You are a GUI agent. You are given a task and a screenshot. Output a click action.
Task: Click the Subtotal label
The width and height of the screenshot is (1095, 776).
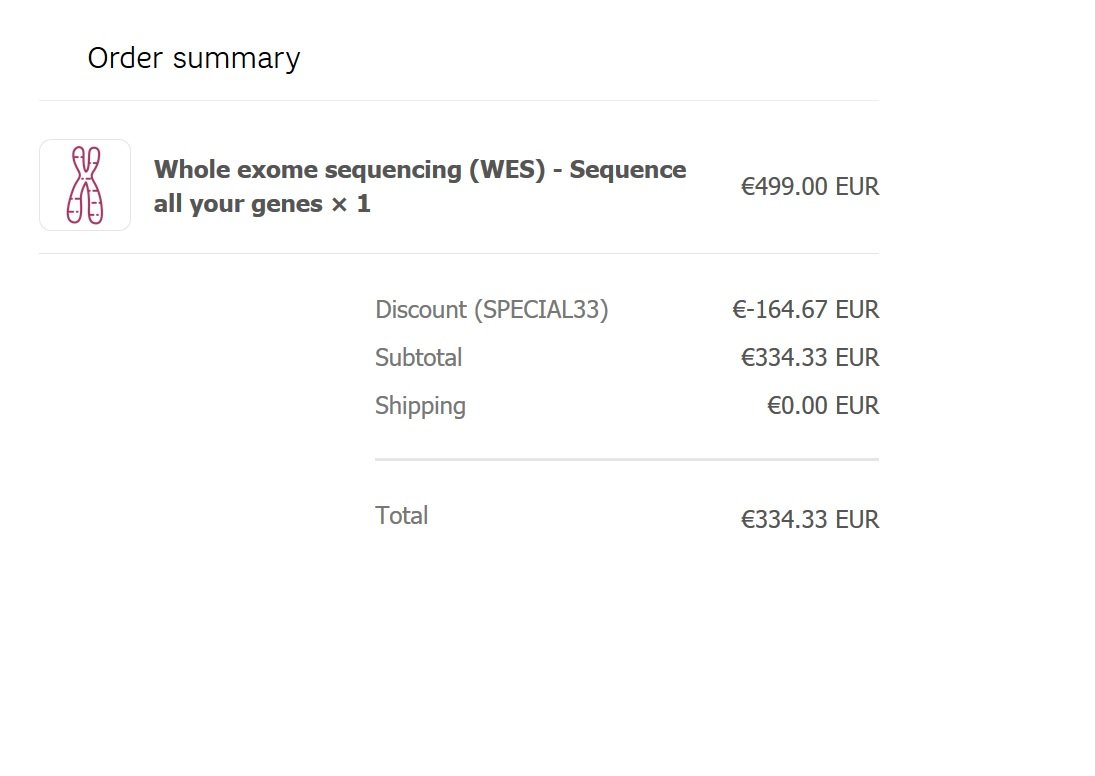click(x=418, y=358)
